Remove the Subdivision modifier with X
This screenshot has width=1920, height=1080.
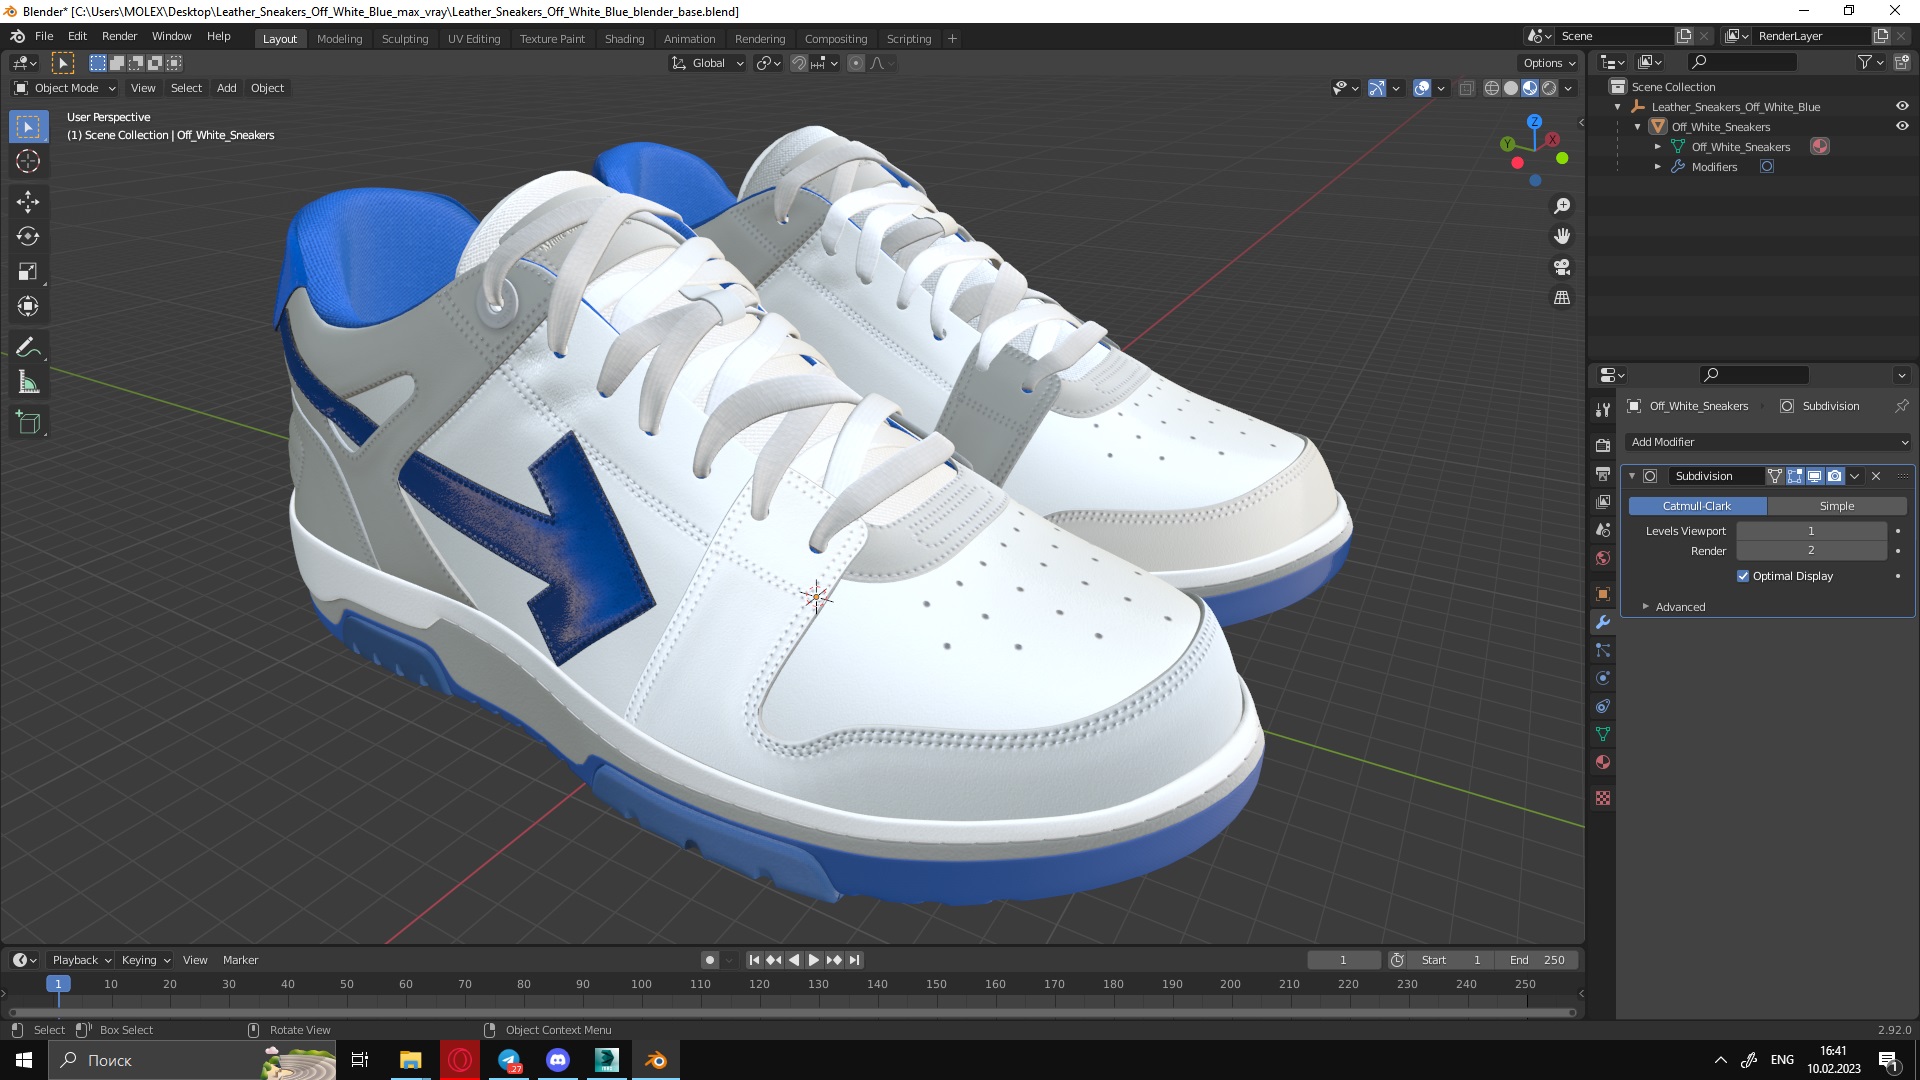1876,476
